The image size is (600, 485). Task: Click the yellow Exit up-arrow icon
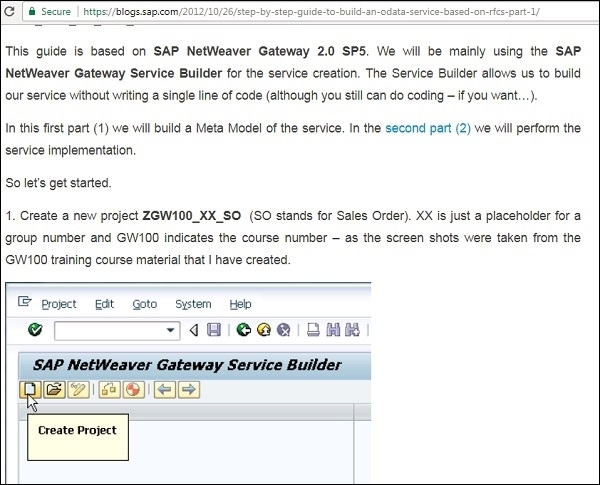(x=264, y=330)
